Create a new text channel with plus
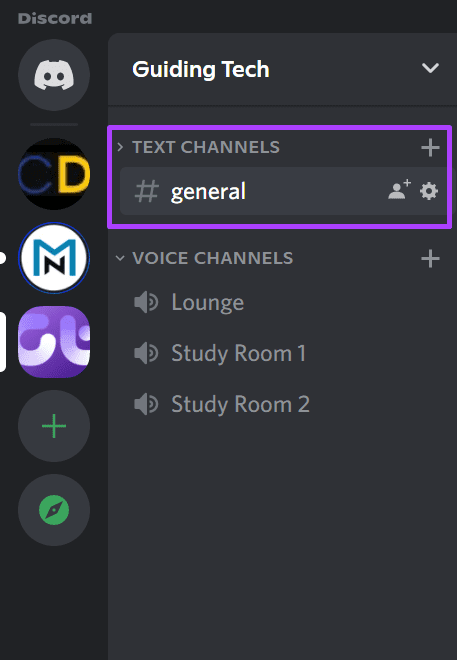Image resolution: width=457 pixels, height=660 pixels. point(430,148)
